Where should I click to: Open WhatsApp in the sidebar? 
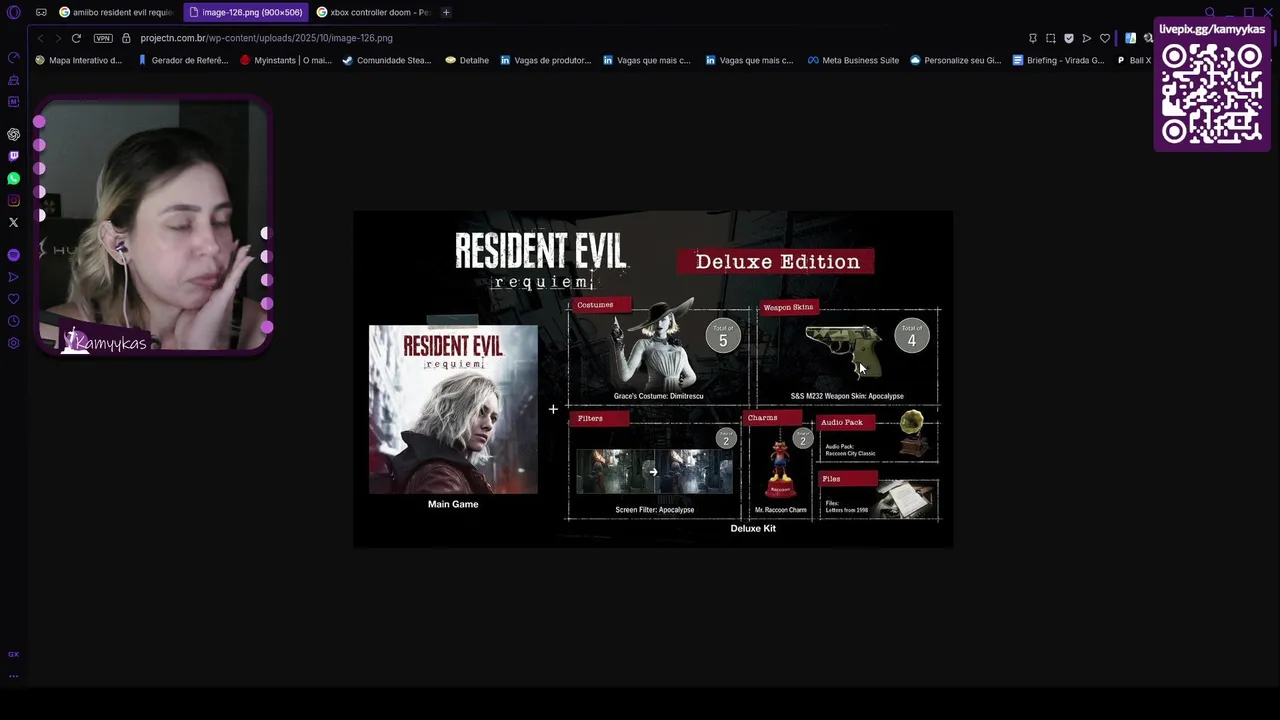tap(13, 178)
